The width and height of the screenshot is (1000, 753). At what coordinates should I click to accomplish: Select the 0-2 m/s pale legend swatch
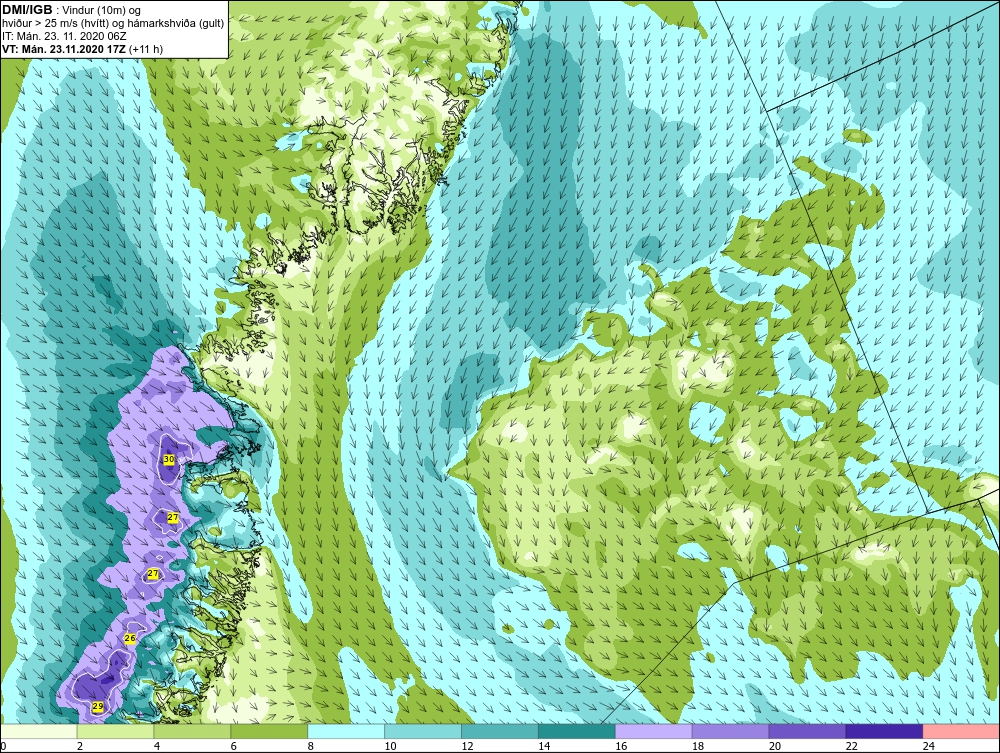(39, 731)
